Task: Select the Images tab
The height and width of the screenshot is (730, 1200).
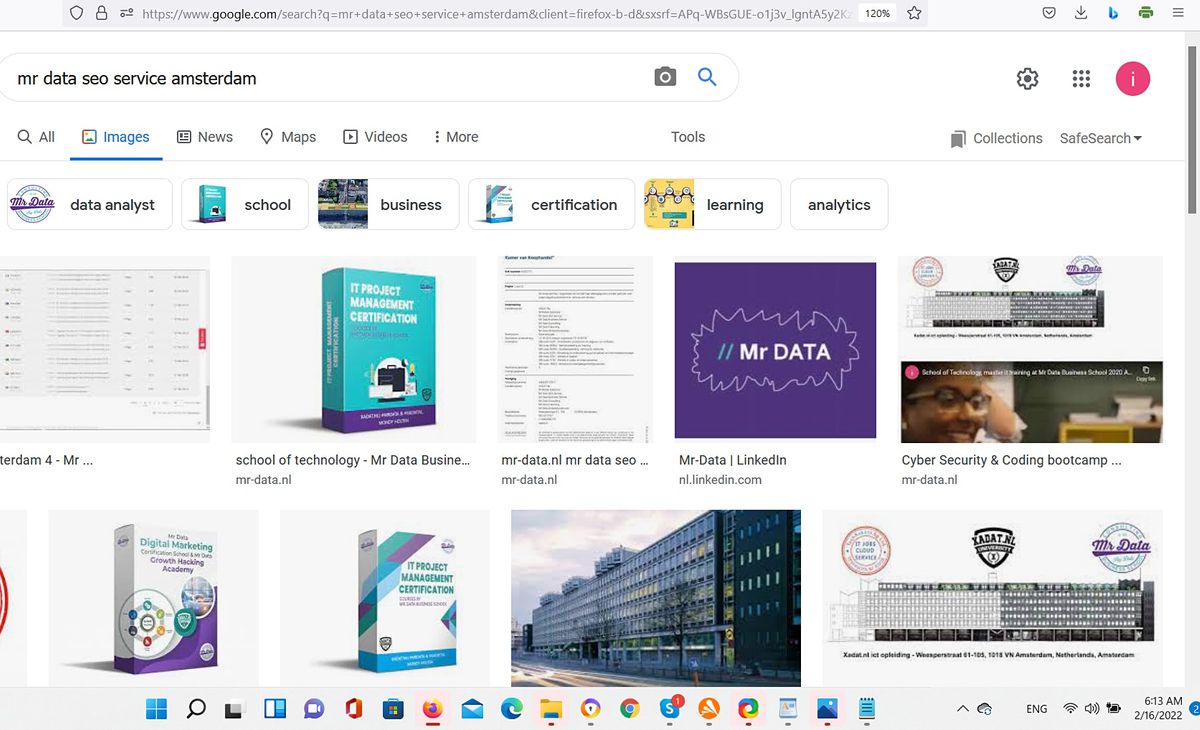Action: click(x=115, y=137)
